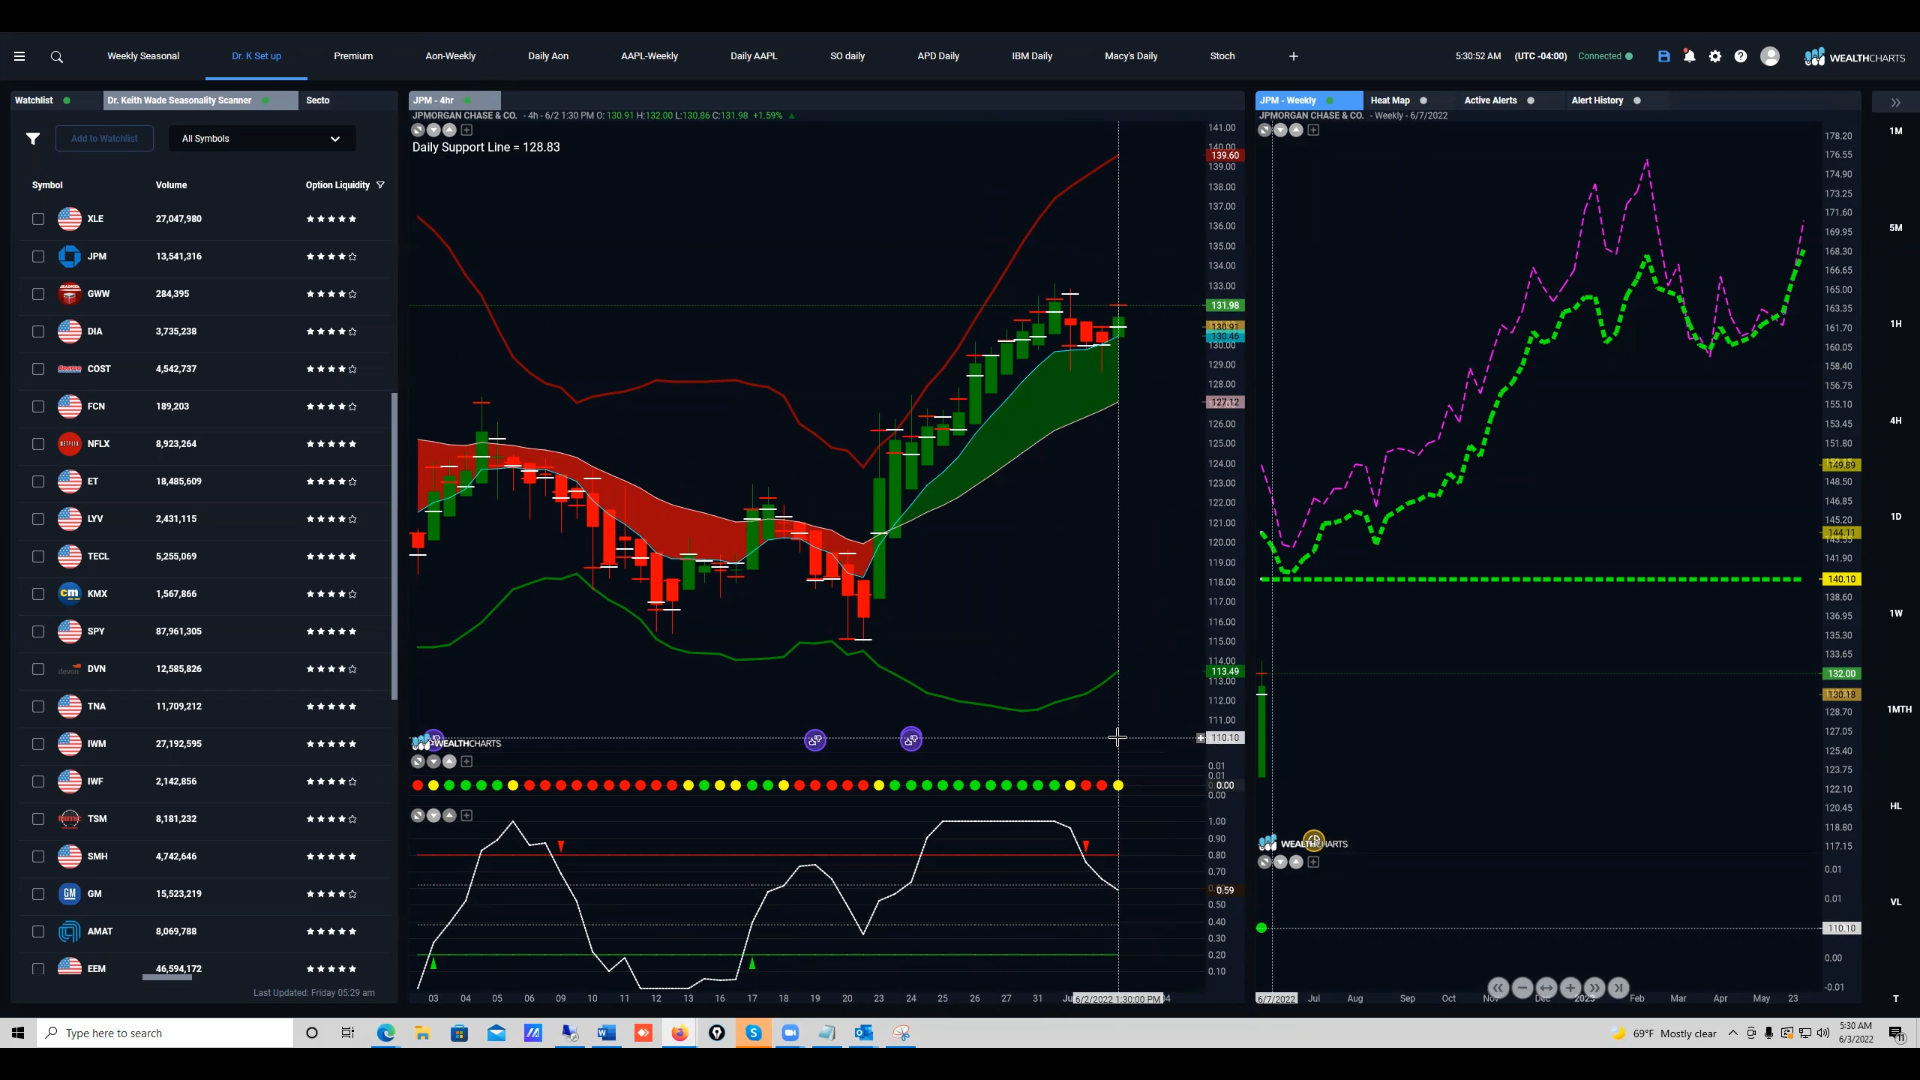Switch to Weekly Seasonal tab

click(143, 56)
